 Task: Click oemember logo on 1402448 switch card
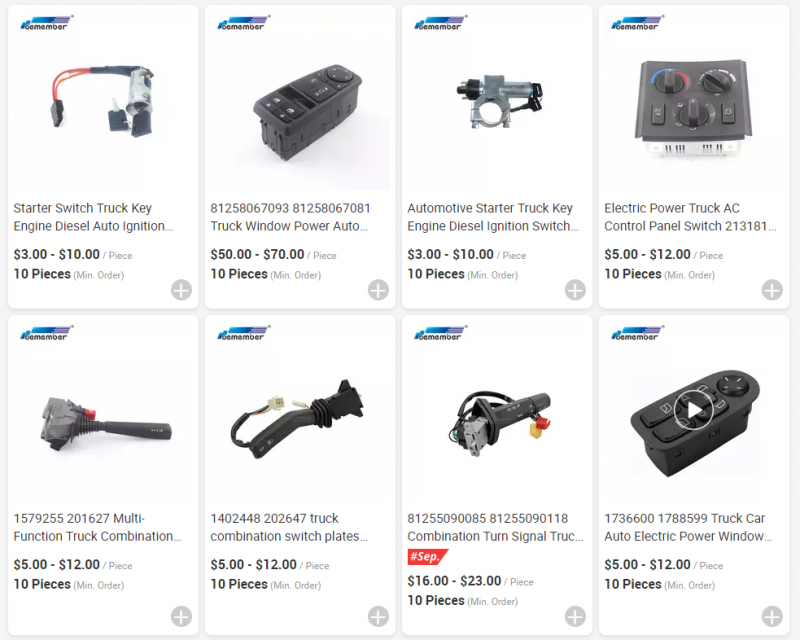tap(243, 333)
